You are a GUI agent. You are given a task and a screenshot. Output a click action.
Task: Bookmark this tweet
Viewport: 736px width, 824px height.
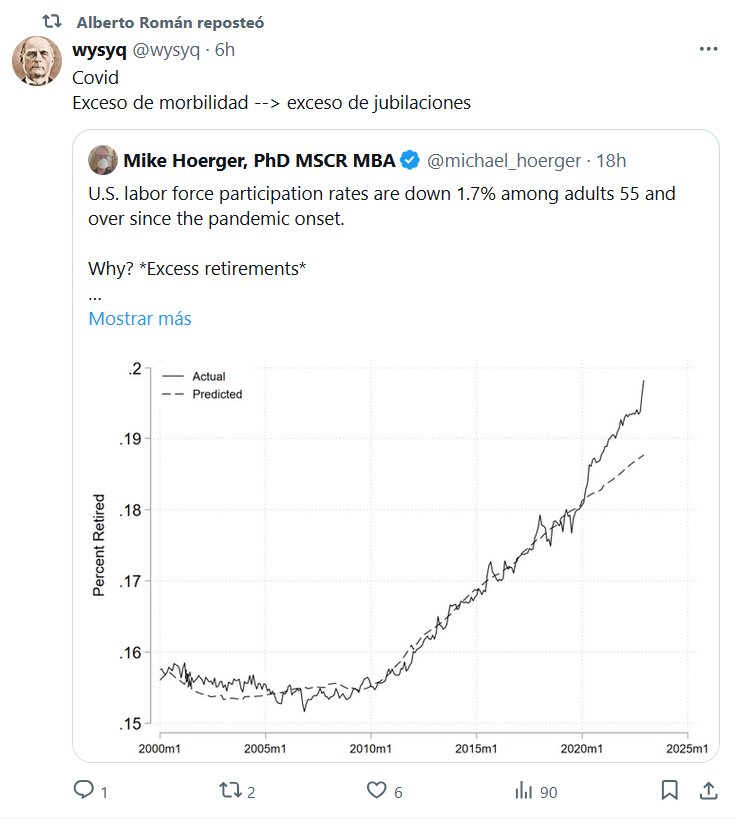(669, 791)
